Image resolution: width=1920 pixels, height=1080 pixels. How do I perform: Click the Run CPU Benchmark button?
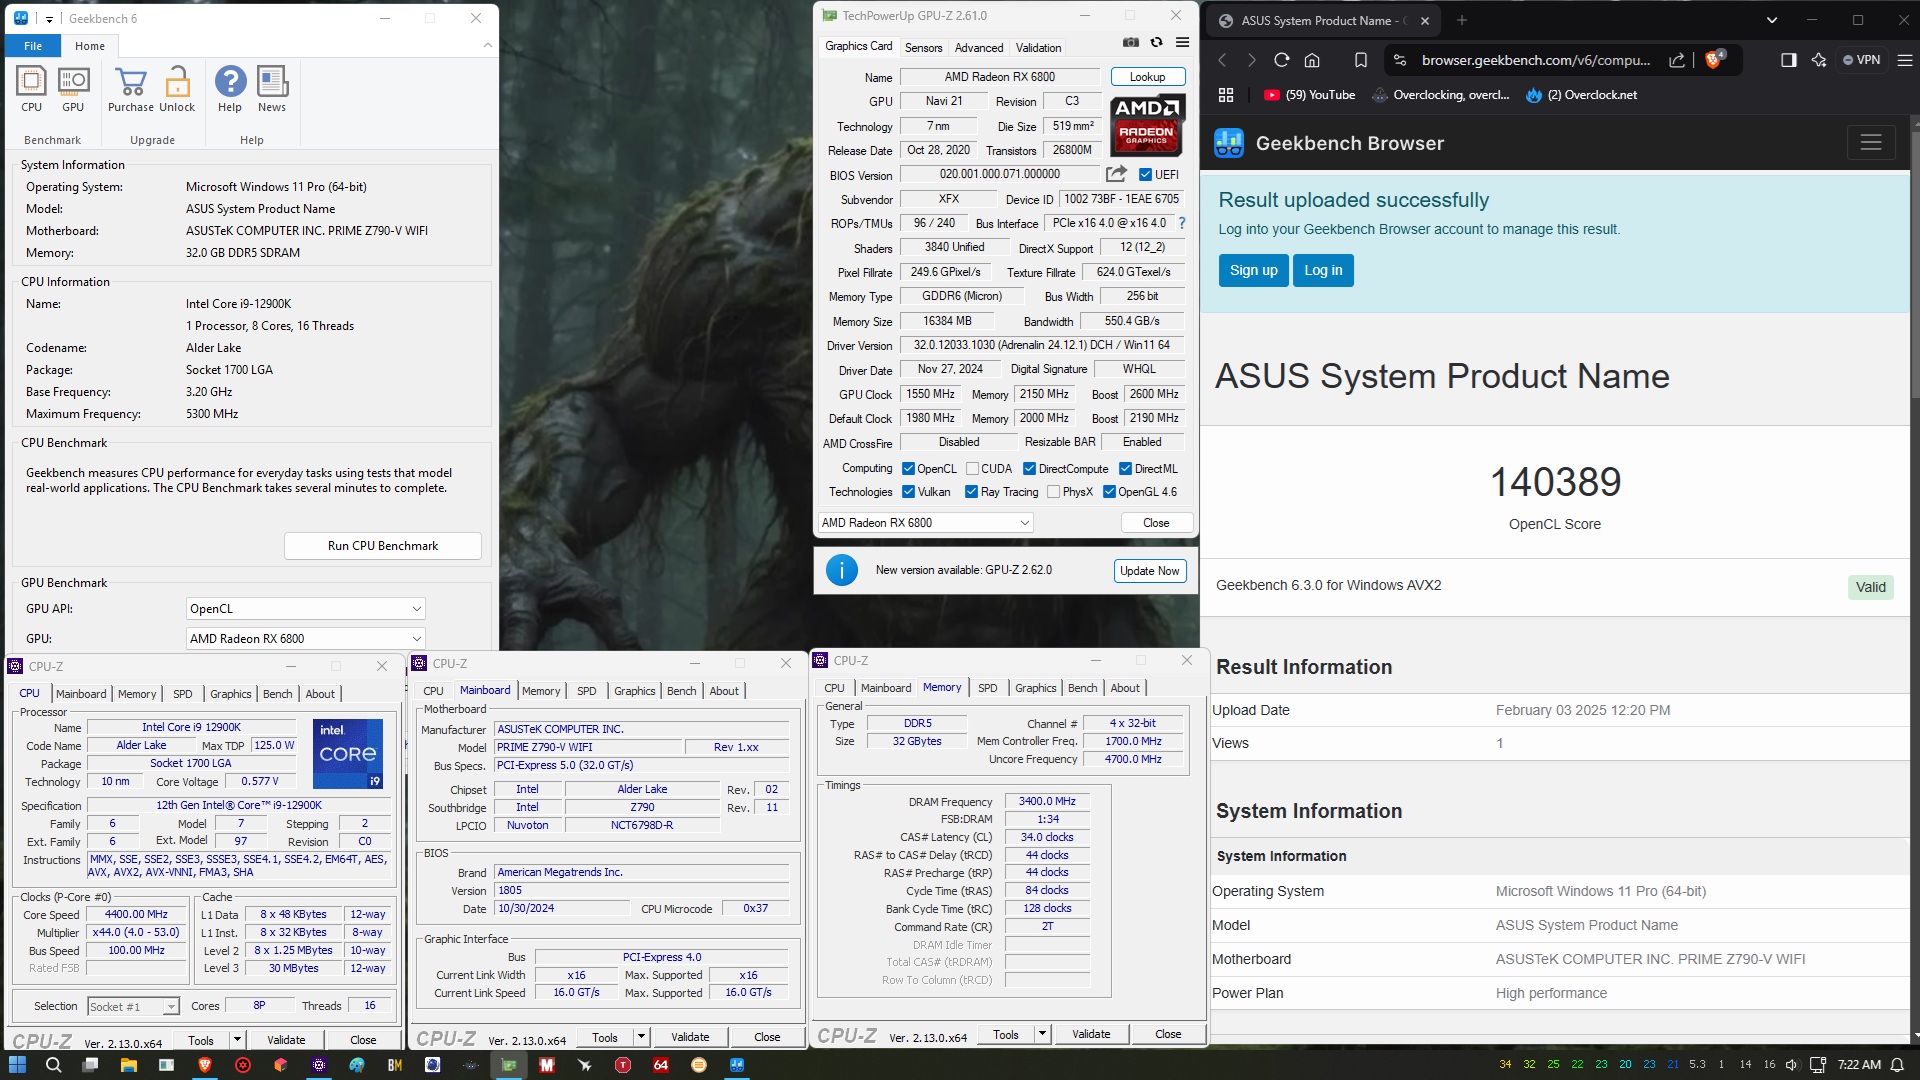pyautogui.click(x=383, y=546)
